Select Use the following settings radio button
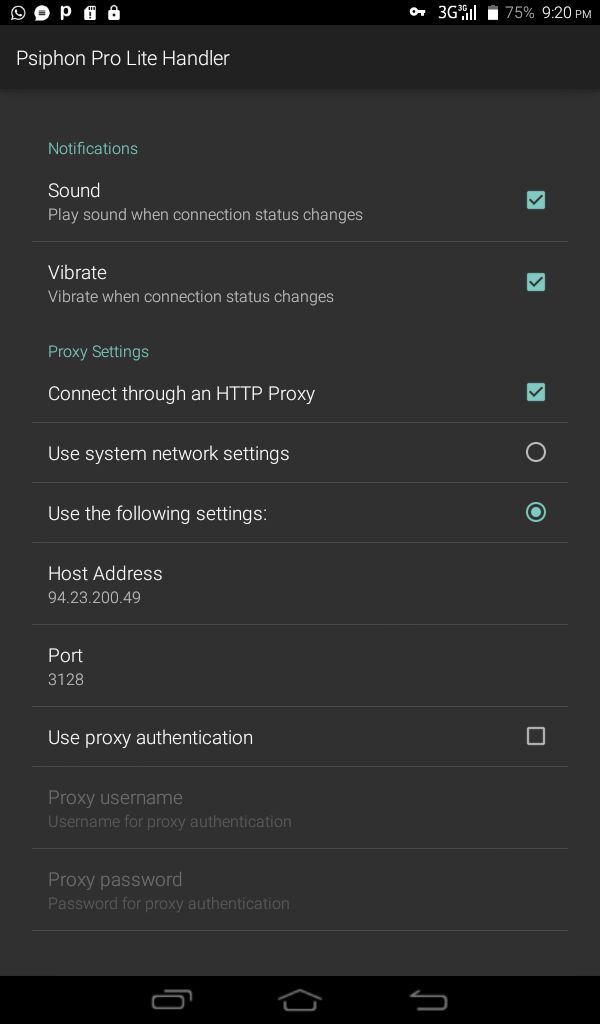The height and width of the screenshot is (1024, 600). pyautogui.click(x=536, y=513)
